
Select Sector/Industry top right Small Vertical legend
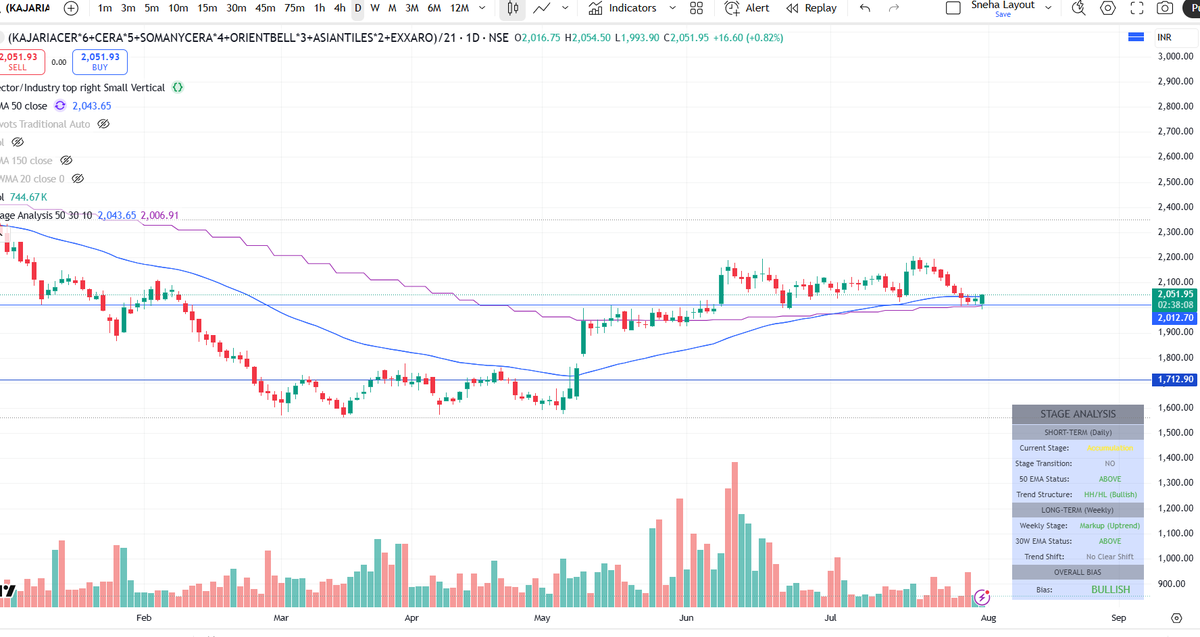point(82,88)
